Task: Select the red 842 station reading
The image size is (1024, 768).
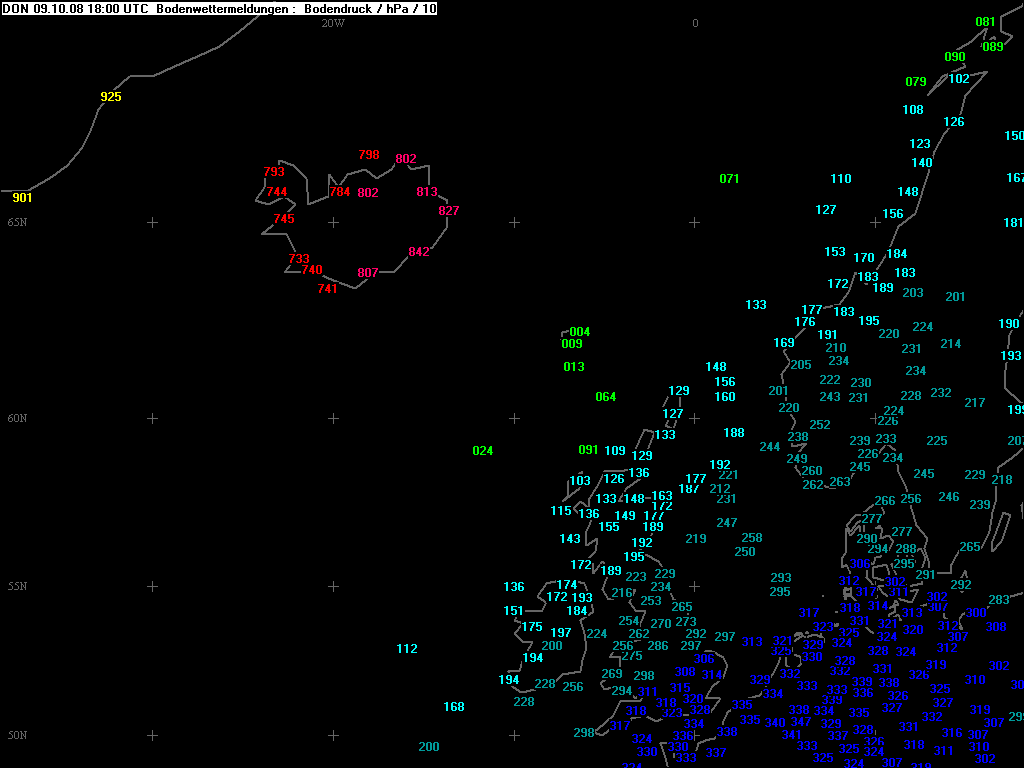Action: coord(419,252)
